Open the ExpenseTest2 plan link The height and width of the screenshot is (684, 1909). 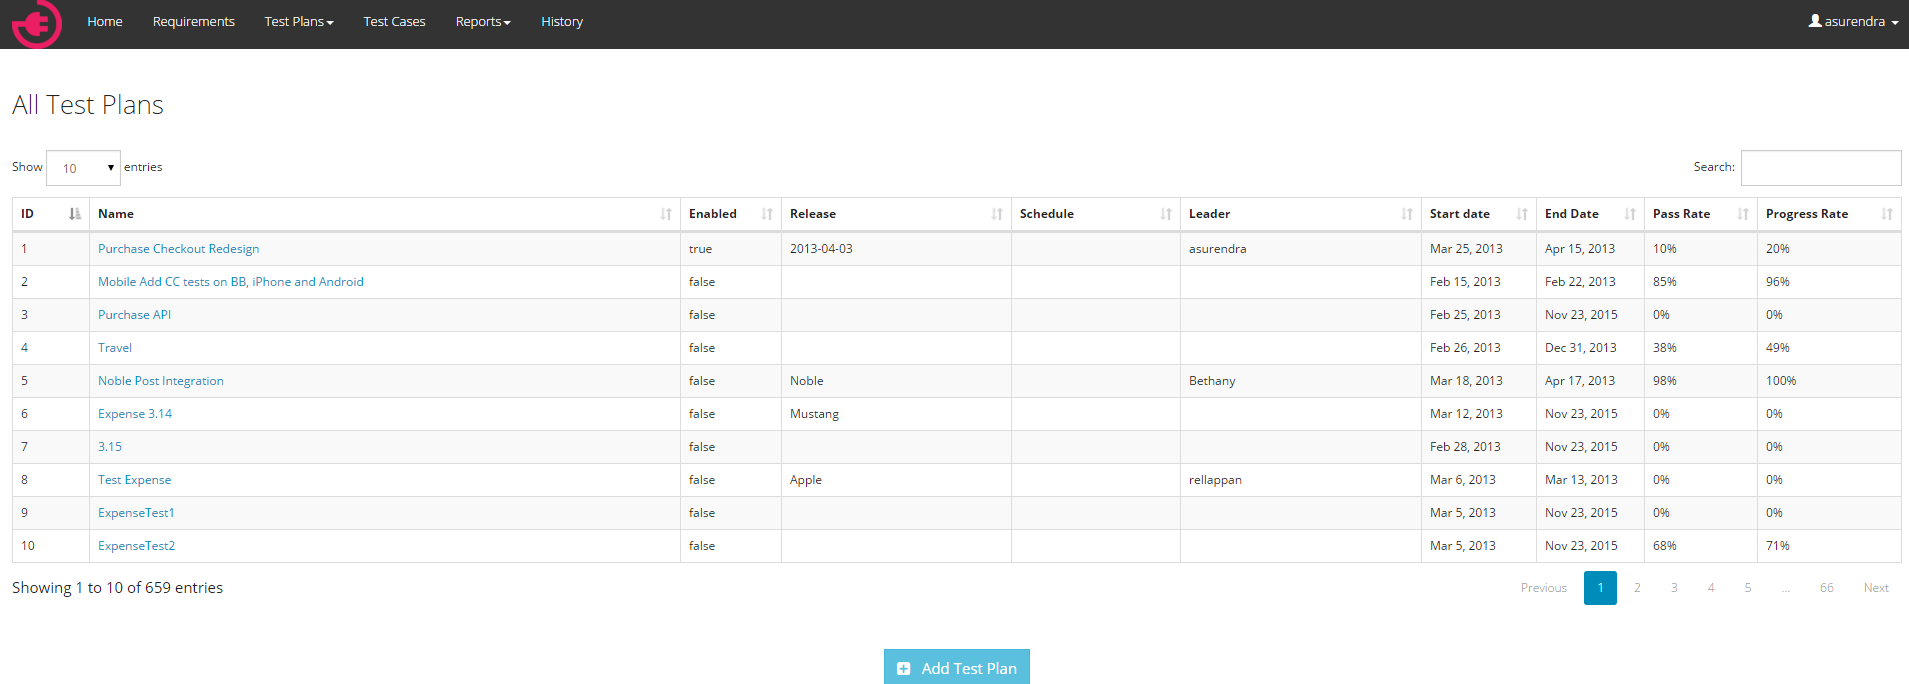click(136, 546)
